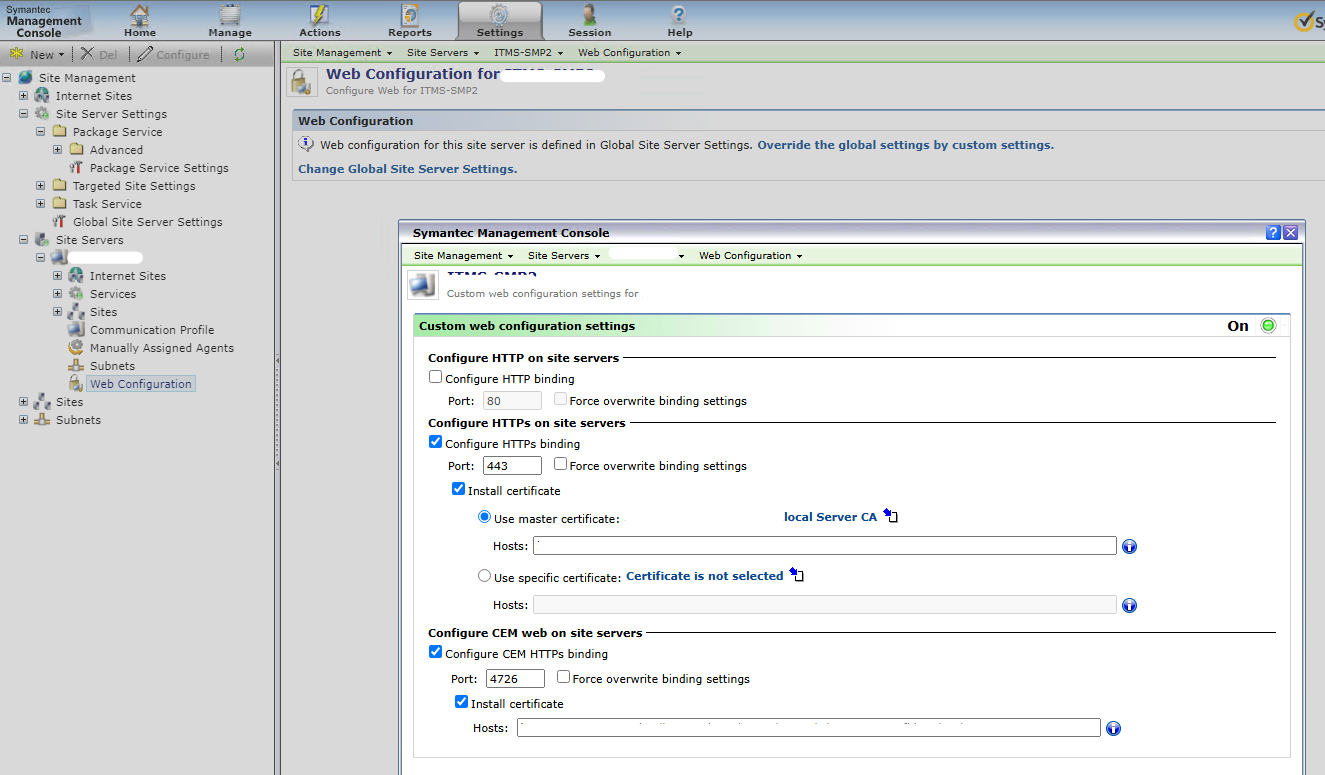1325x775 pixels.
Task: Enable the Configure HTTP binding checkbox
Action: click(435, 378)
